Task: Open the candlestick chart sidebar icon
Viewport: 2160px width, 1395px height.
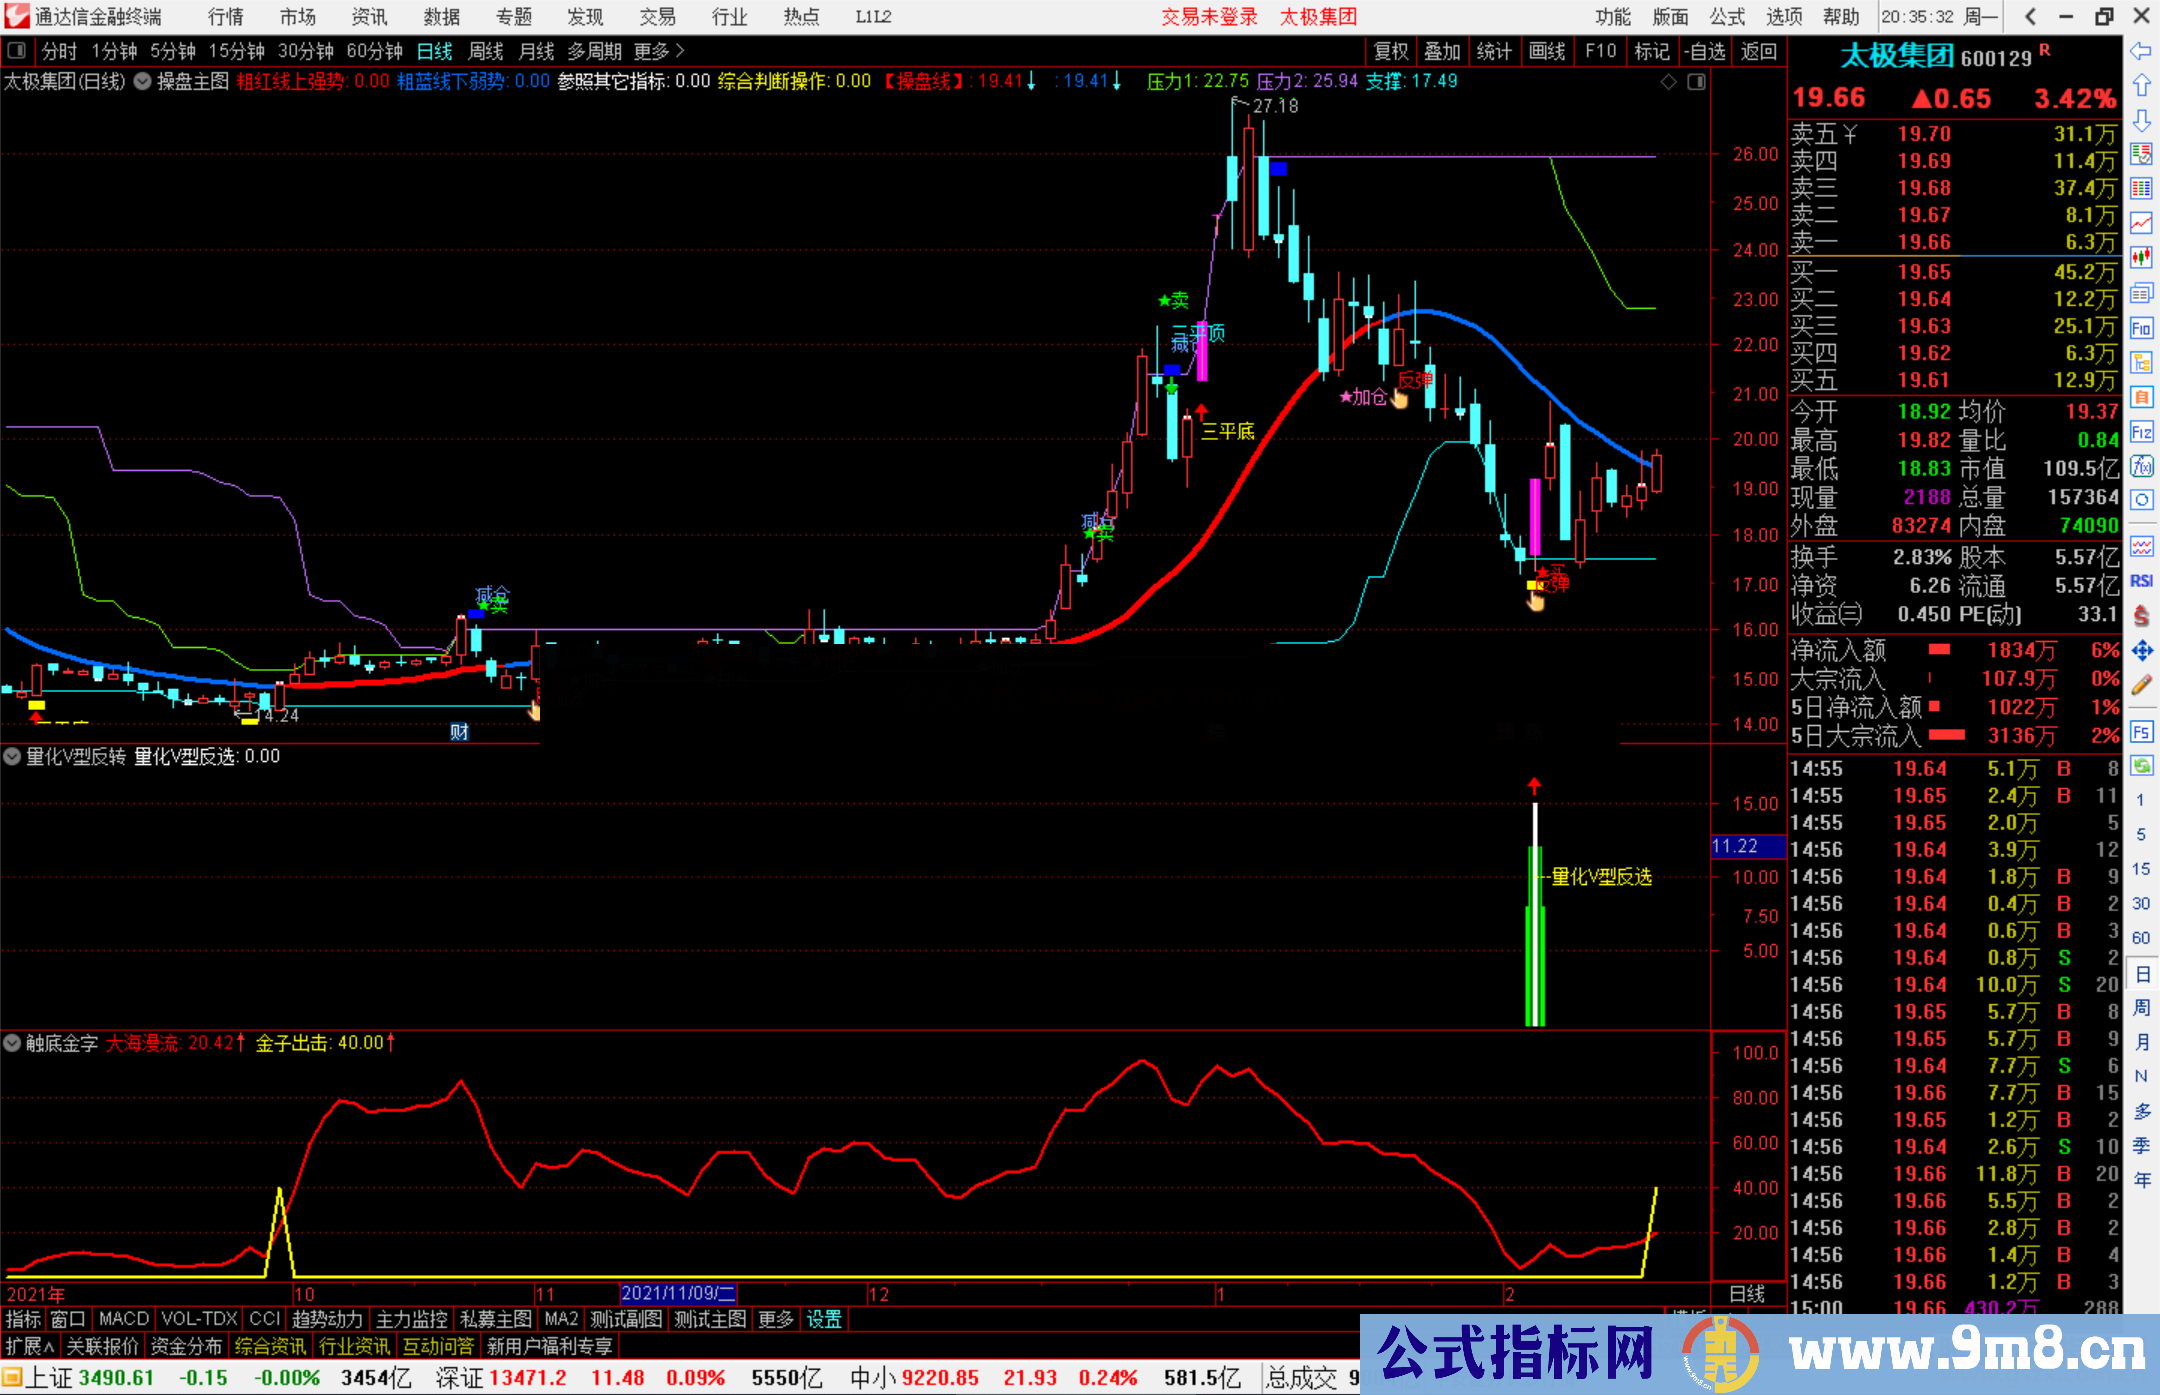Action: point(2141,258)
